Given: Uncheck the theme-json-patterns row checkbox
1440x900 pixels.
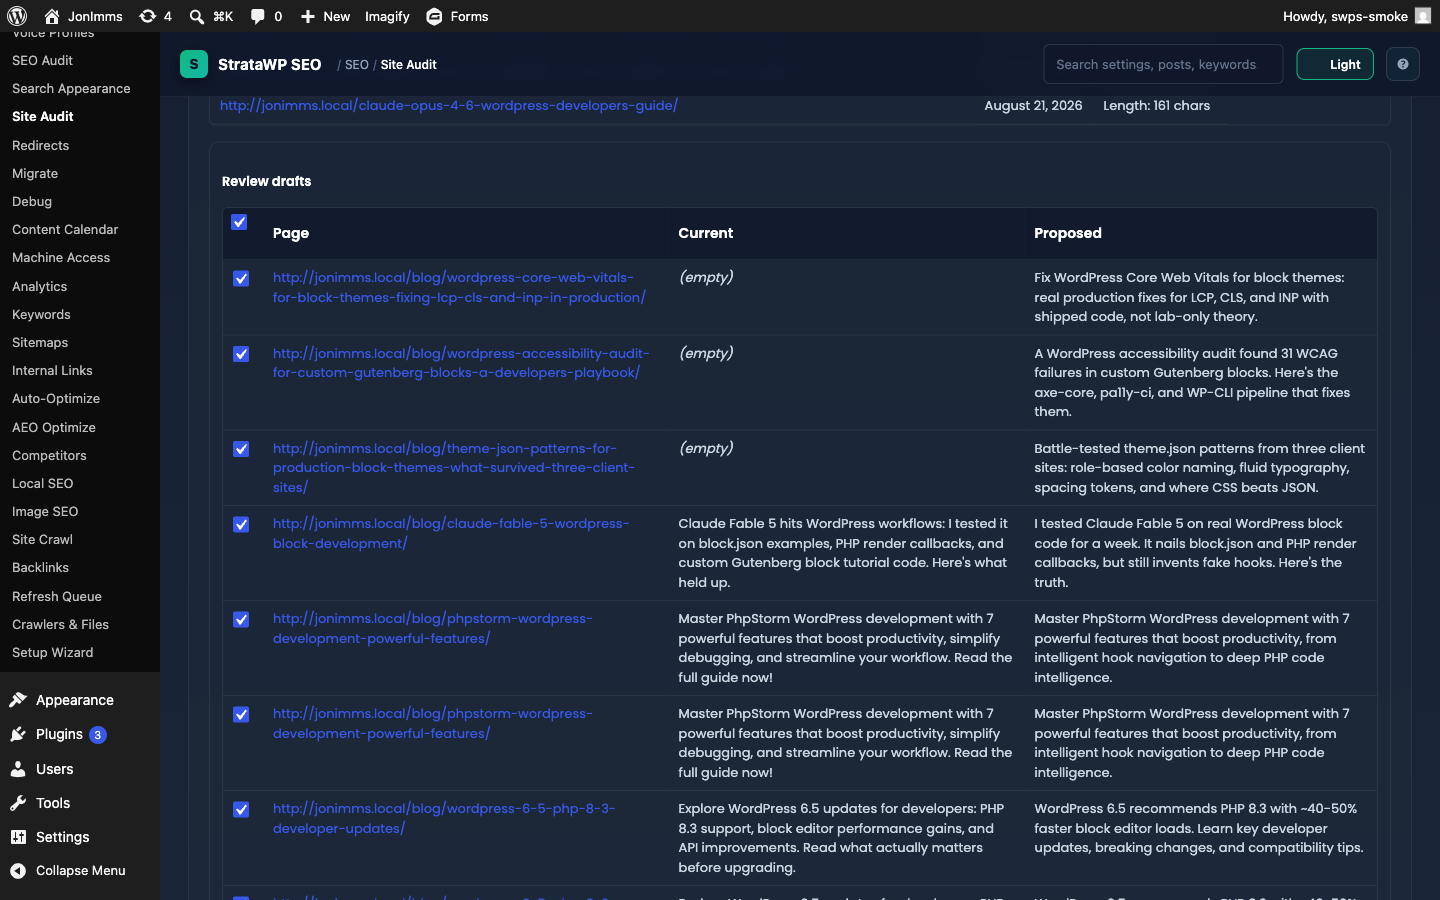Looking at the screenshot, I should [x=241, y=449].
